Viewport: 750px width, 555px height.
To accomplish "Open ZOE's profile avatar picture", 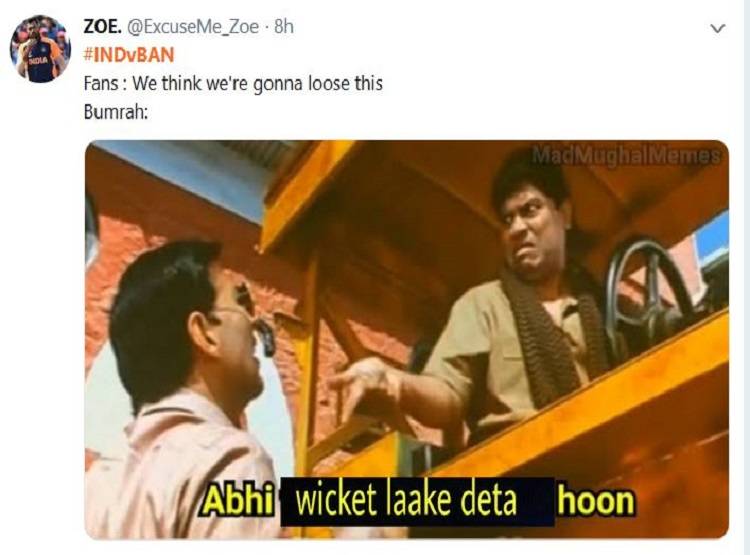I will pos(40,49).
